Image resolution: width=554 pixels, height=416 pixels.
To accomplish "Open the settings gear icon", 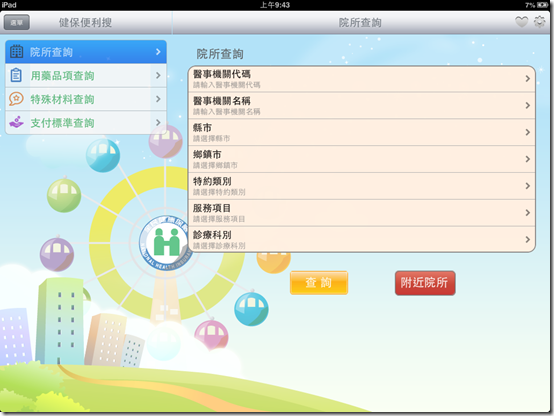I will click(x=539, y=22).
